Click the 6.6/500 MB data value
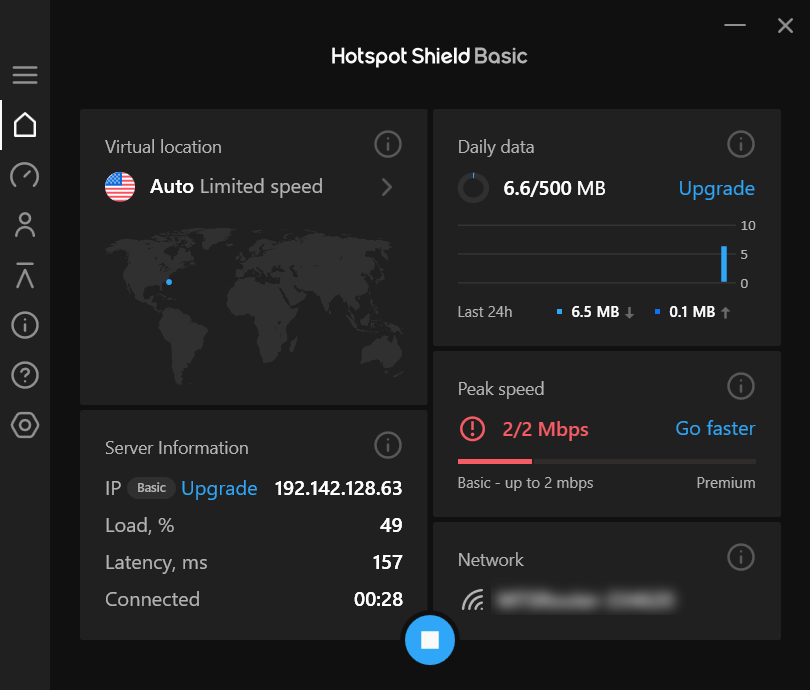810x690 pixels. click(554, 189)
